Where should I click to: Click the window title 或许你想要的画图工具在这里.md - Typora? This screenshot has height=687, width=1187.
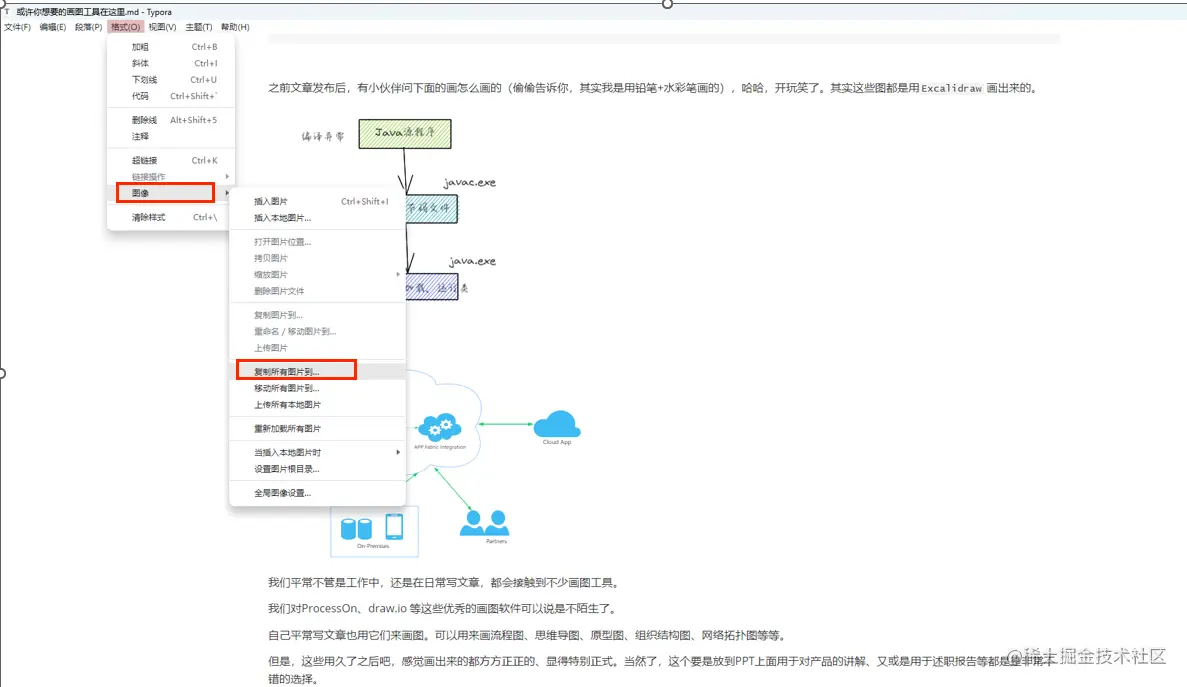point(94,12)
